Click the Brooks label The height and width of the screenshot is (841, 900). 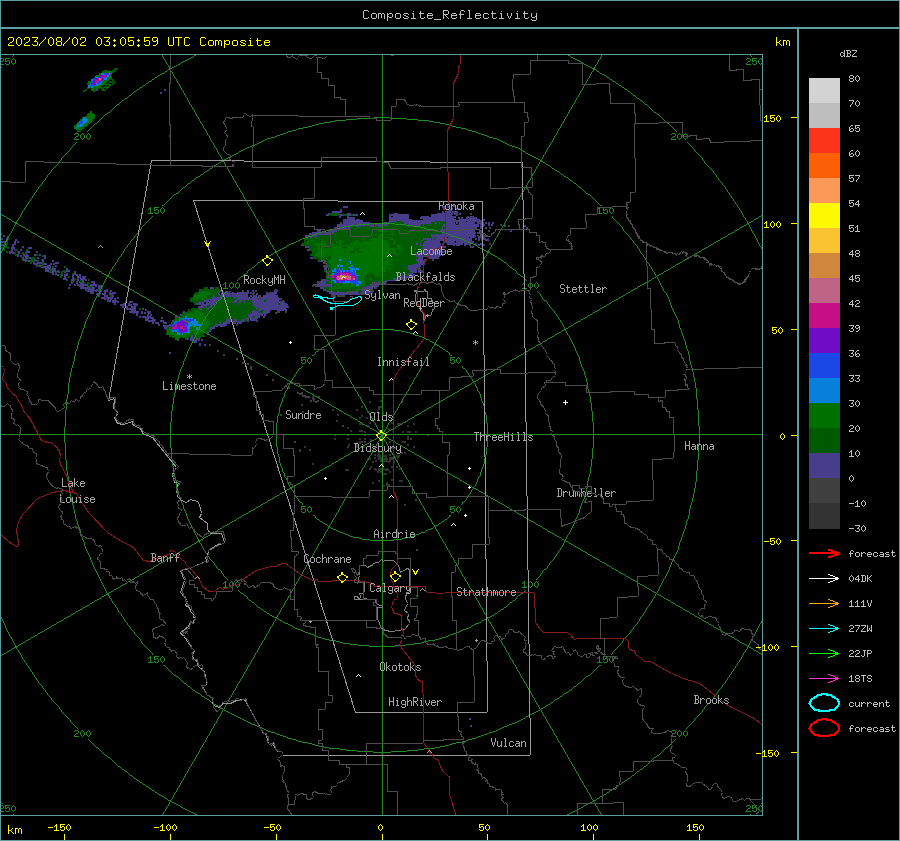pos(711,700)
